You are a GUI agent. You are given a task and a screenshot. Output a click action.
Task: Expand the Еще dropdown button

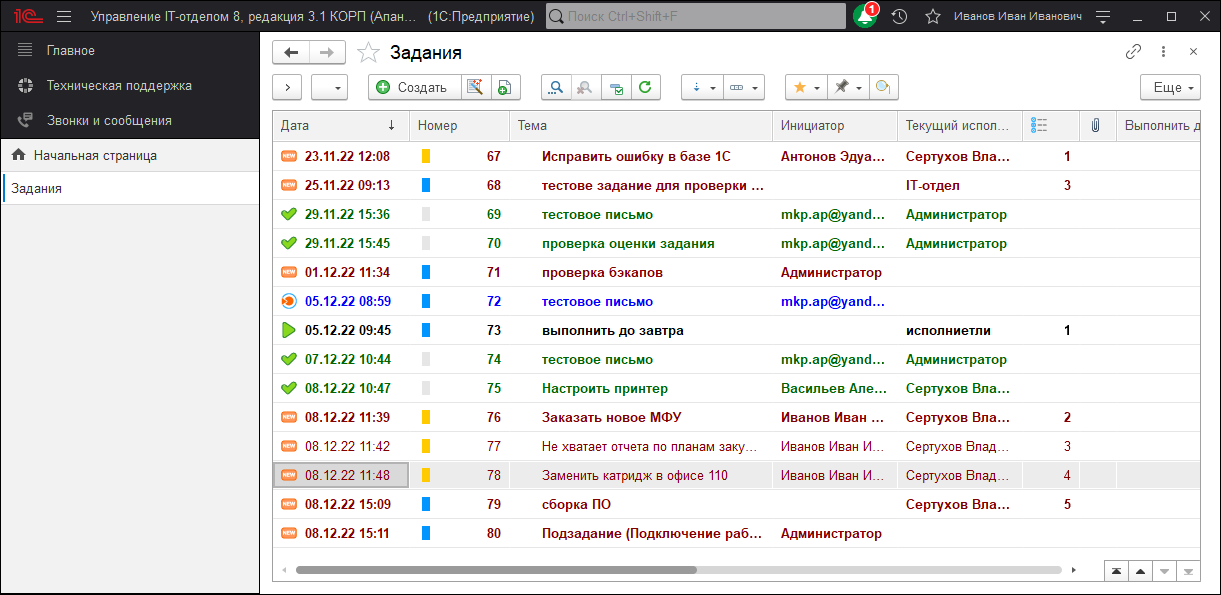[x=1170, y=87]
